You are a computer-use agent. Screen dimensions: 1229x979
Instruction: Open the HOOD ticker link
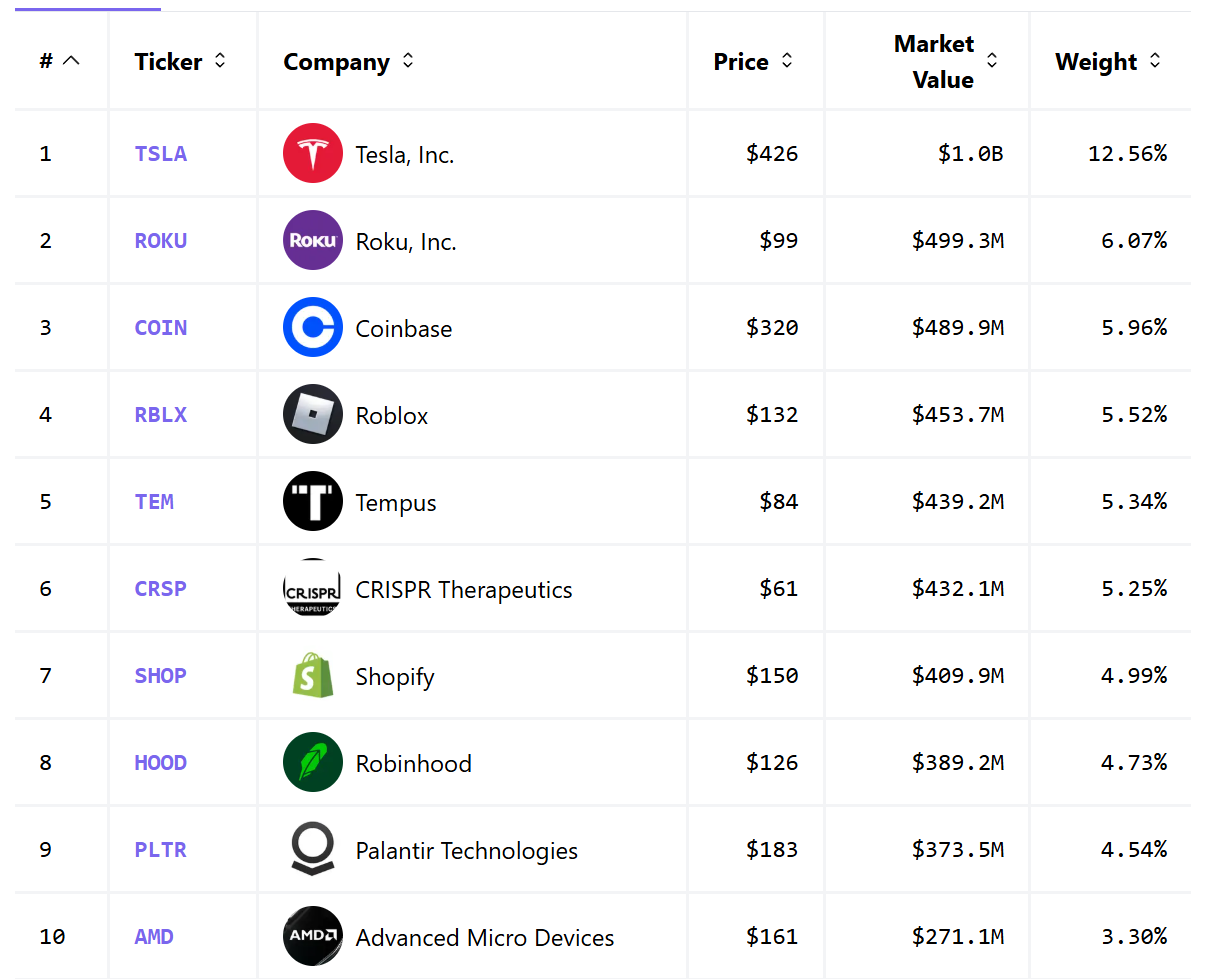pyautogui.click(x=161, y=763)
